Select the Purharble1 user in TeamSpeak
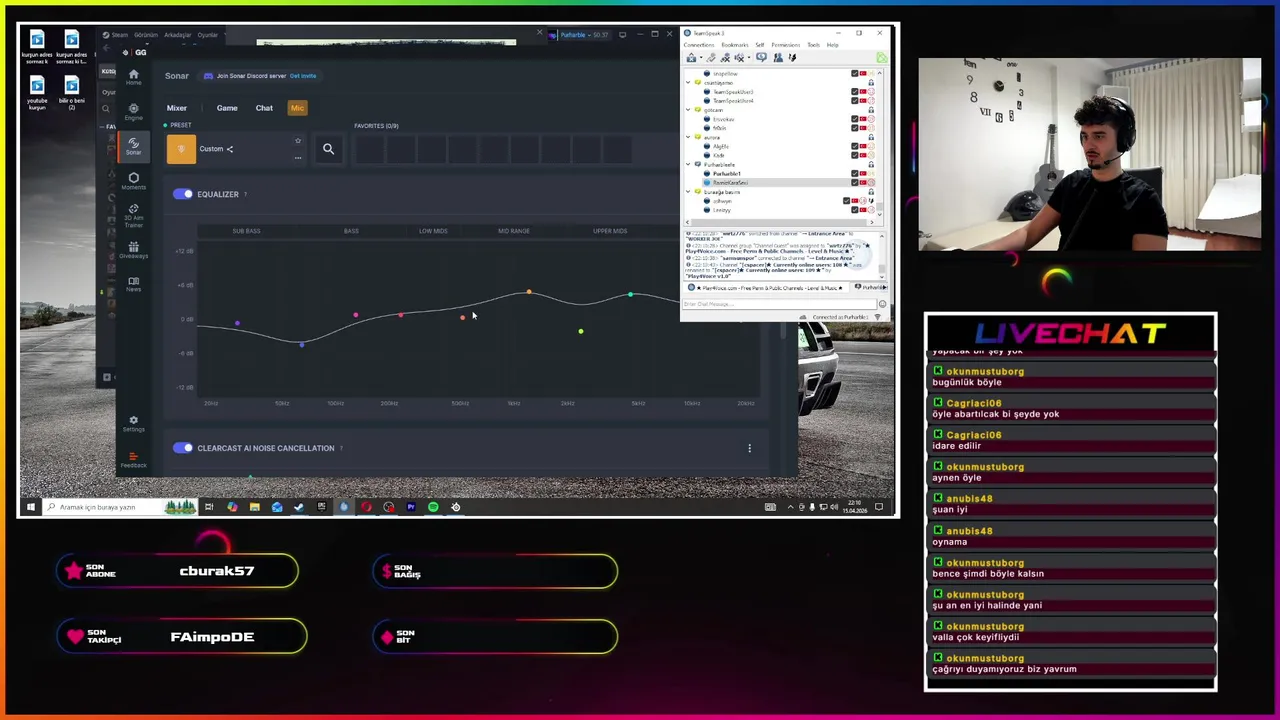1280x720 pixels. click(727, 174)
